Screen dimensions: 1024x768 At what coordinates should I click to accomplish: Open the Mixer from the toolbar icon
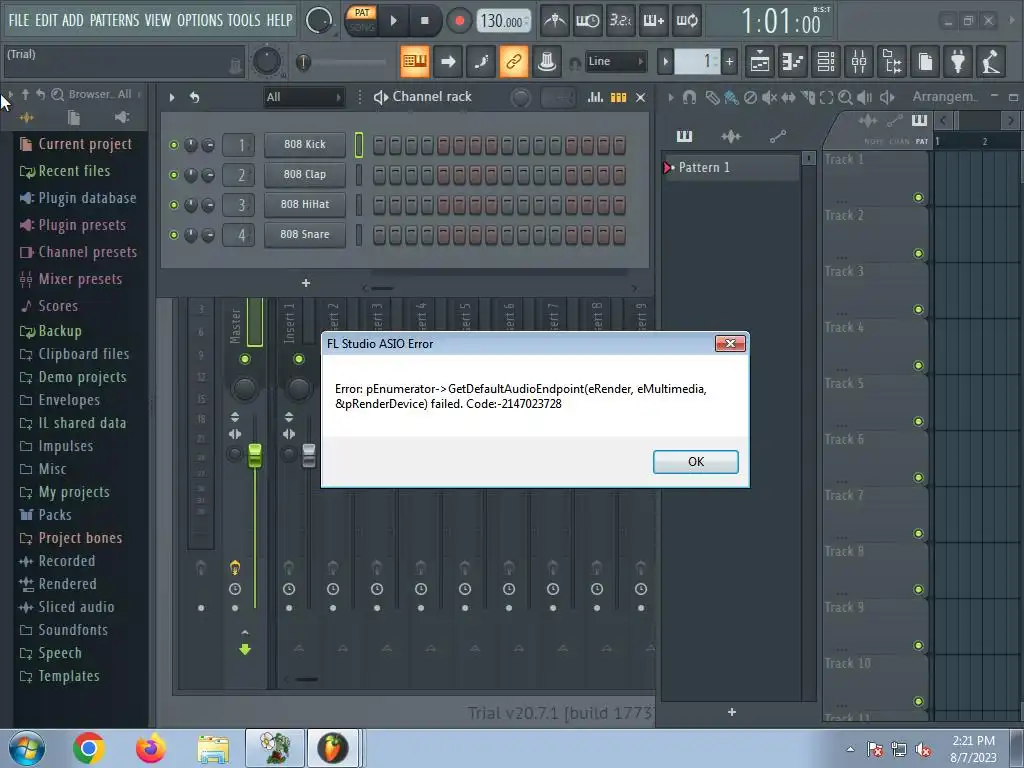click(859, 61)
